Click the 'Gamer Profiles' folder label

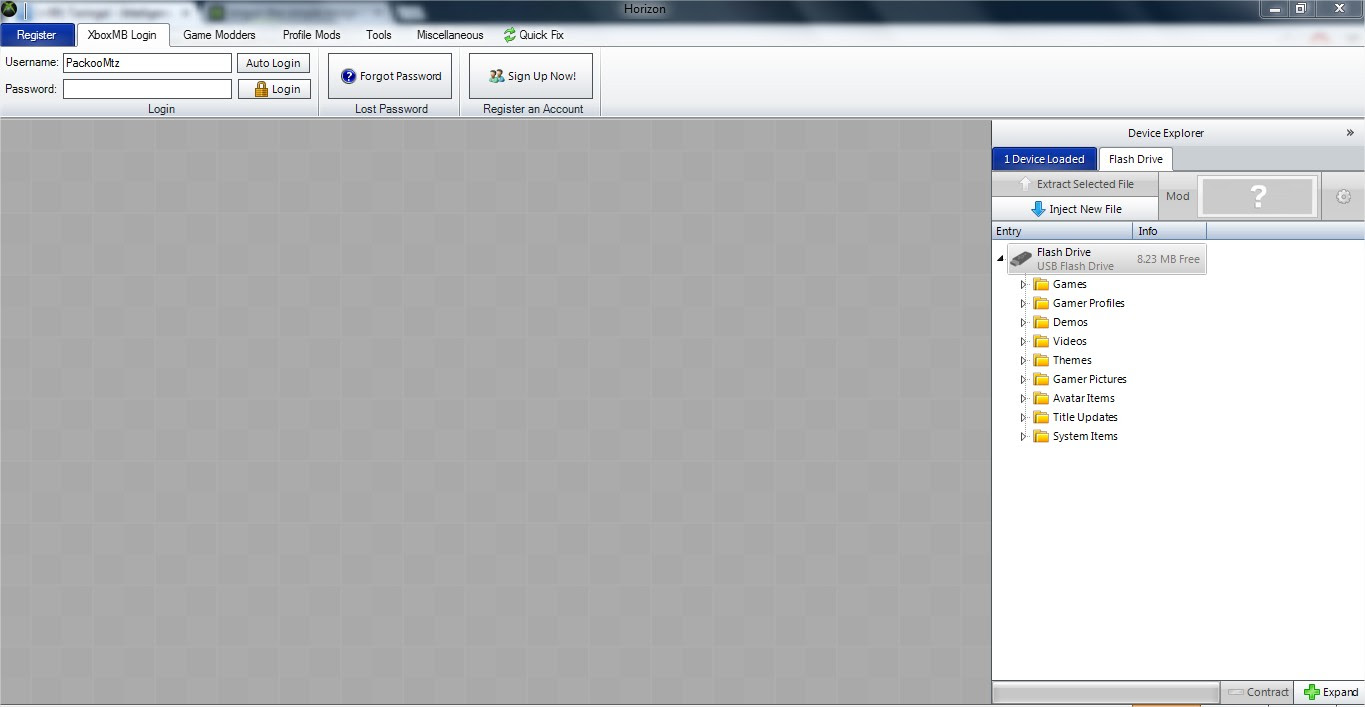(1089, 304)
